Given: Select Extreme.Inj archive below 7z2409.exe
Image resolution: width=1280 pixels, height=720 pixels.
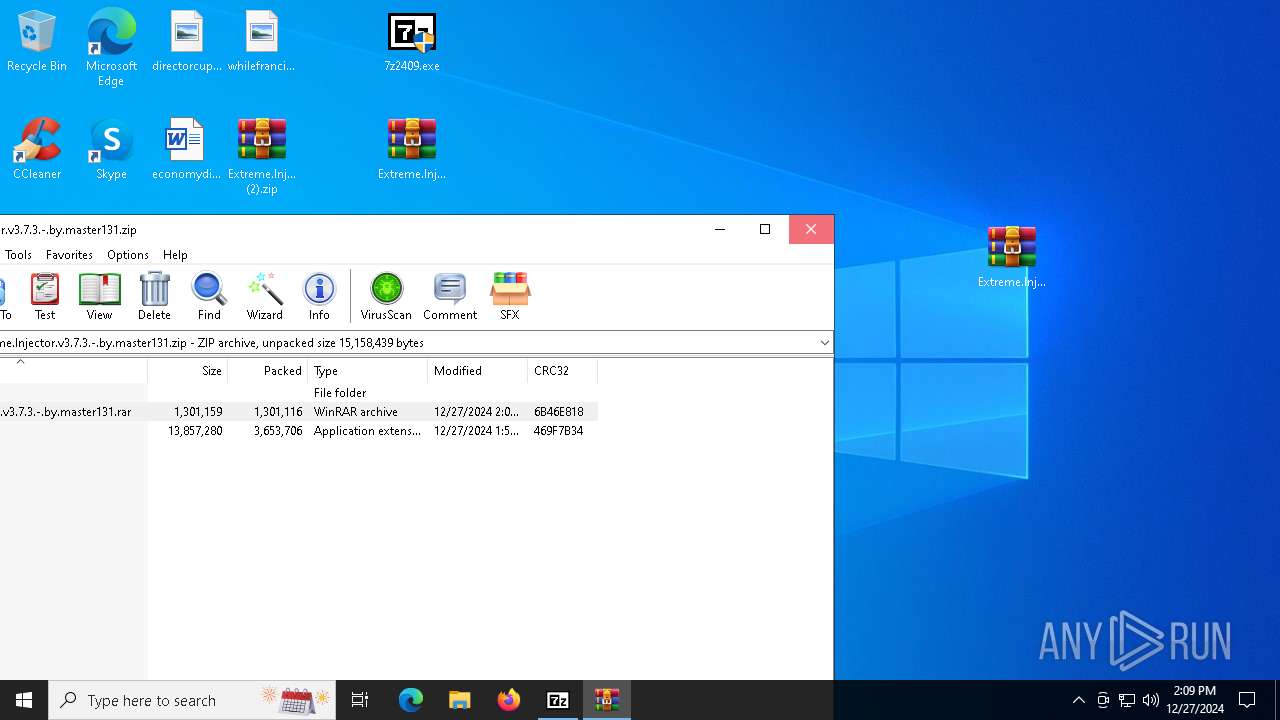Looking at the screenshot, I should coord(412,149).
